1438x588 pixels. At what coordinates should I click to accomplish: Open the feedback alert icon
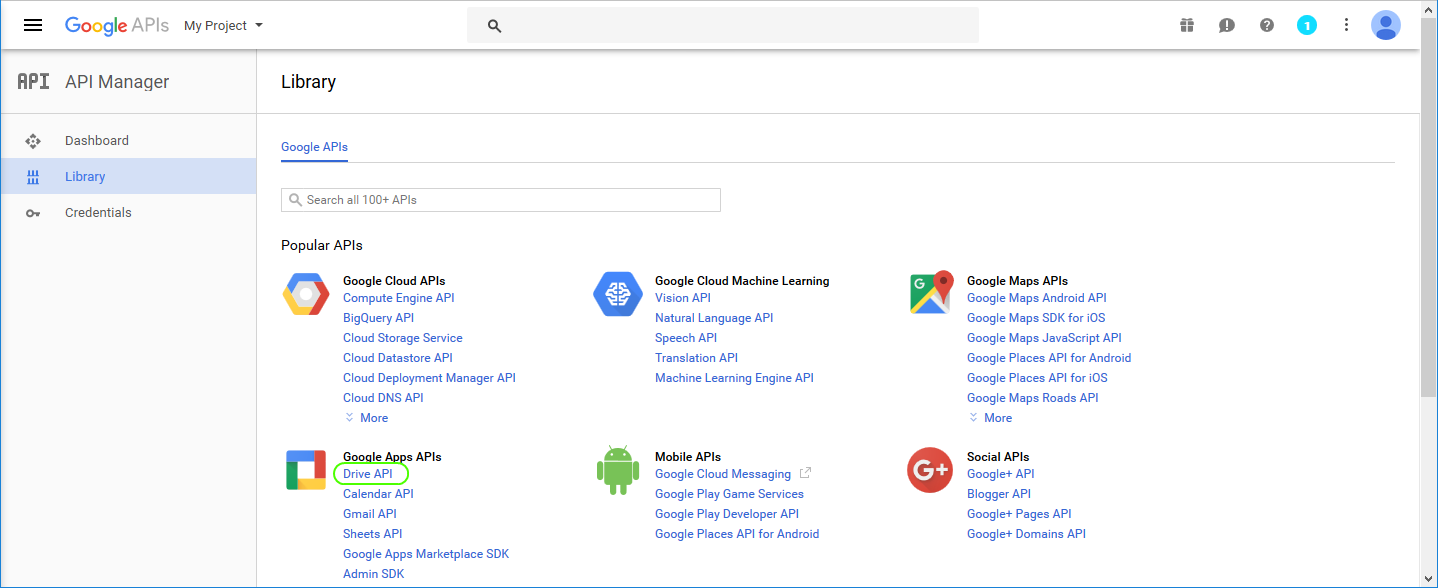[x=1227, y=25]
